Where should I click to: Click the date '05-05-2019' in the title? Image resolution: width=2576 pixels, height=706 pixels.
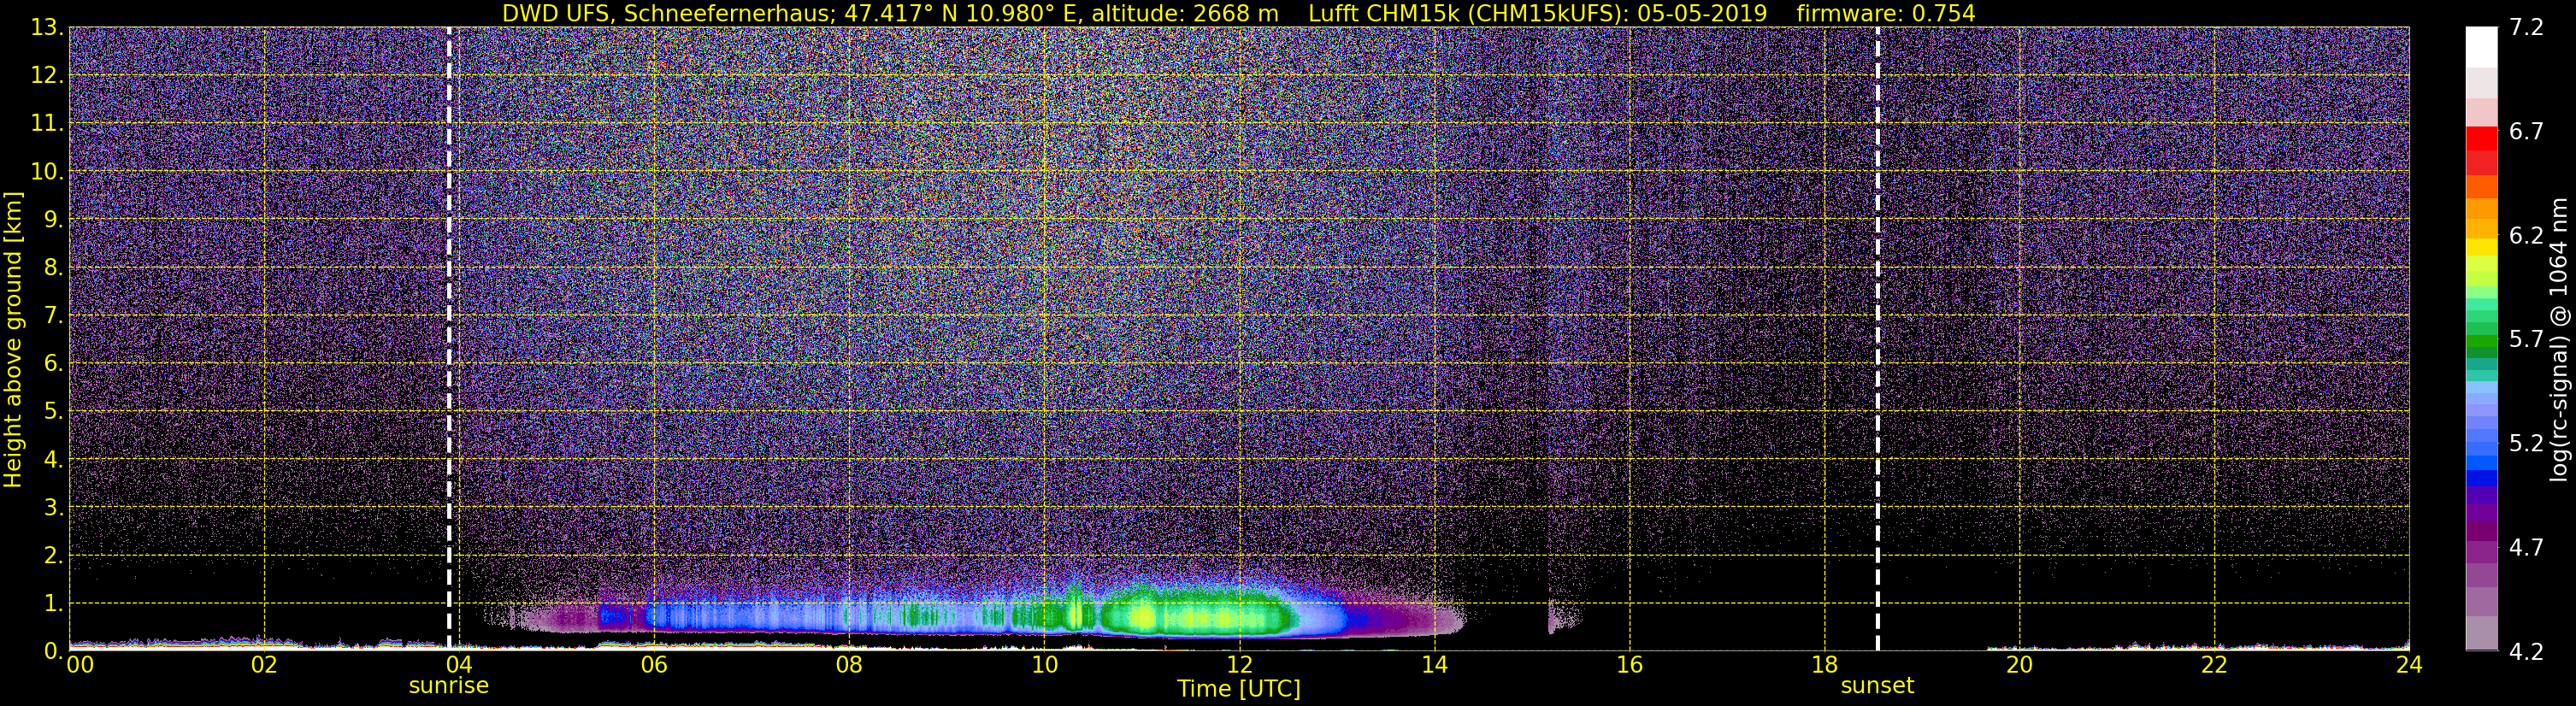pos(1703,13)
